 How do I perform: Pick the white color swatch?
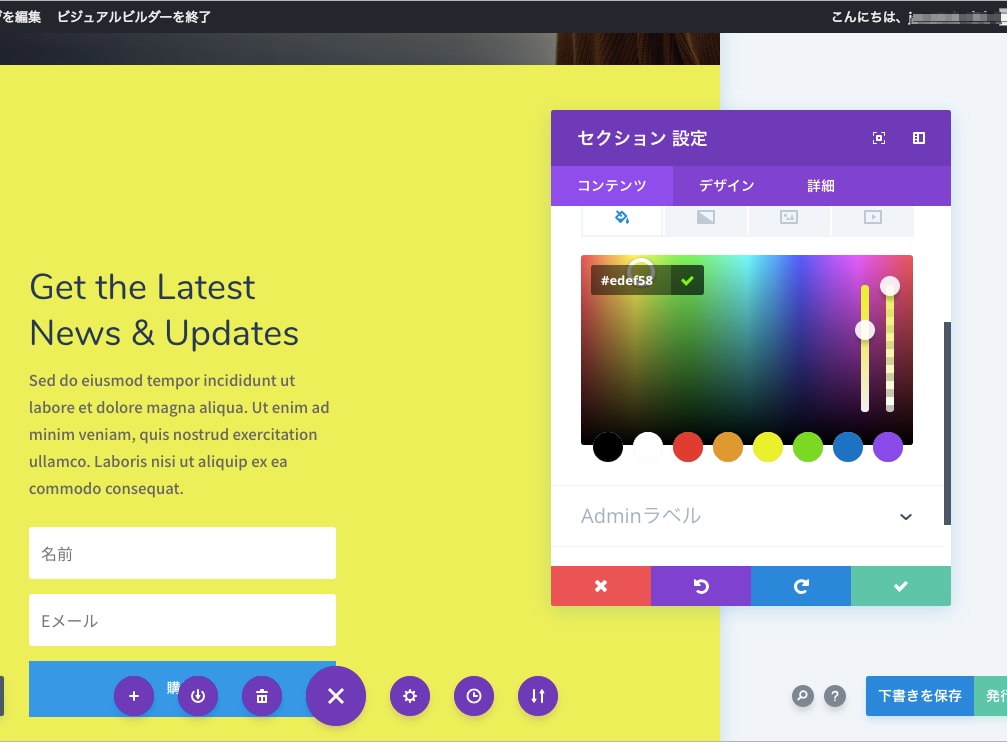click(647, 447)
